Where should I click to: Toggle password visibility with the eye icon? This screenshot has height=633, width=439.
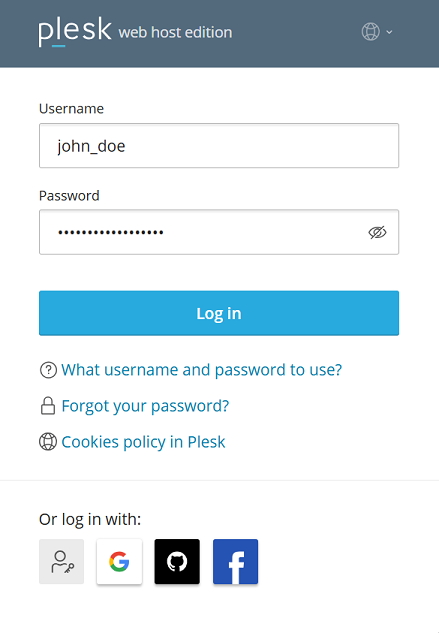(x=377, y=232)
